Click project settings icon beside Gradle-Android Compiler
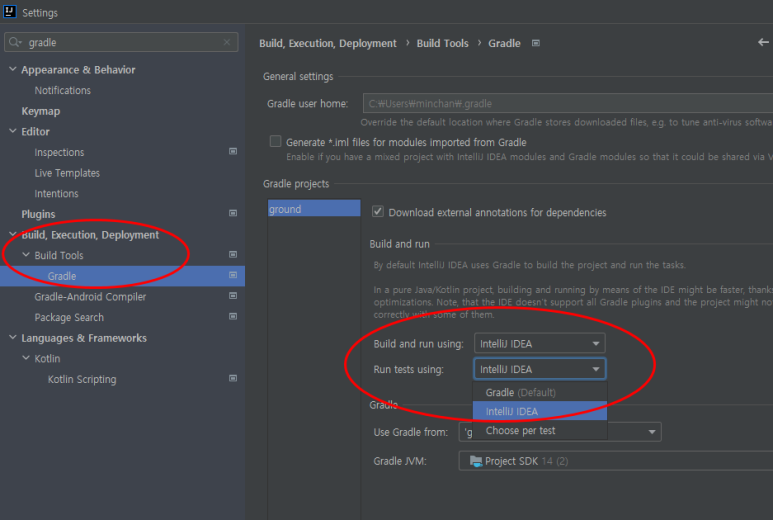This screenshot has width=773, height=520. tap(233, 296)
